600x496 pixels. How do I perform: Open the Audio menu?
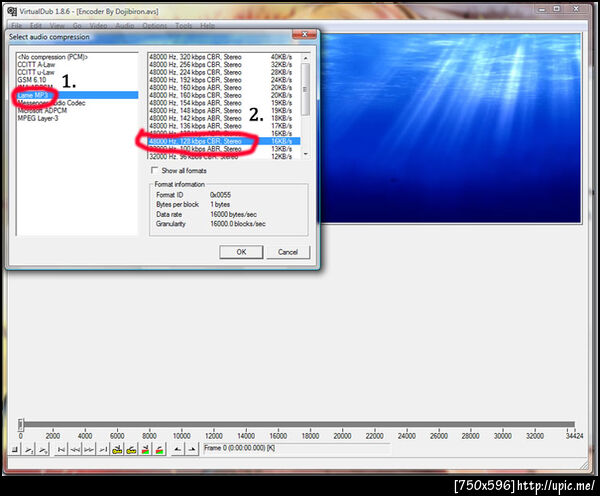(x=125, y=26)
